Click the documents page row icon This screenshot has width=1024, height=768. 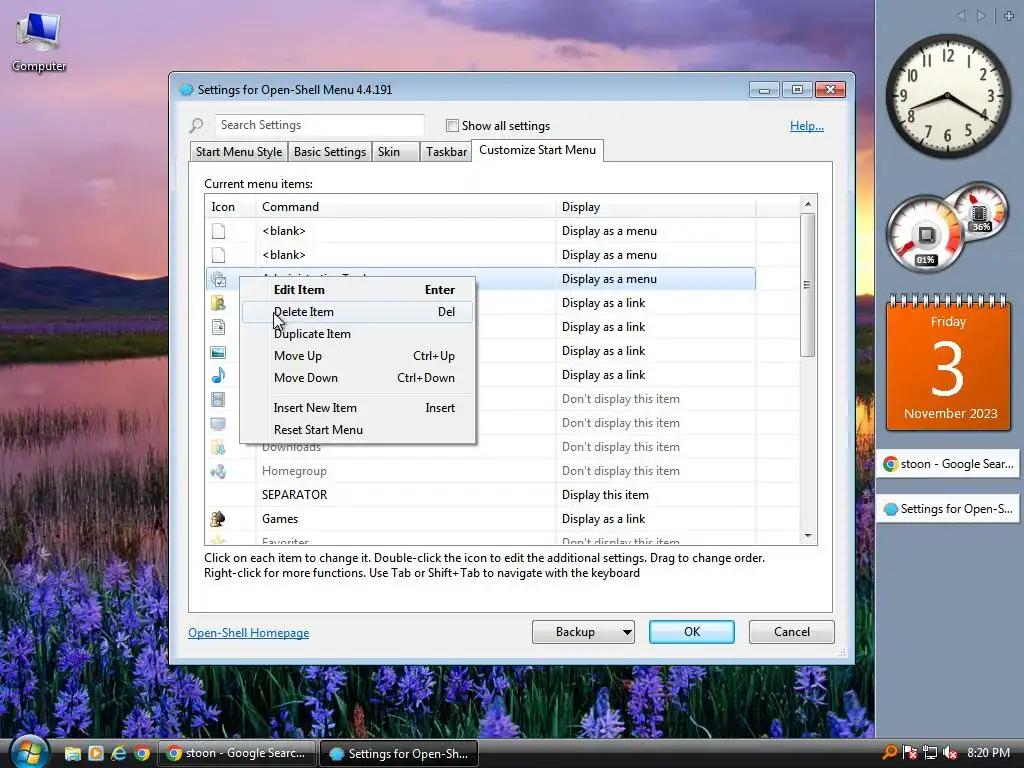(x=219, y=327)
